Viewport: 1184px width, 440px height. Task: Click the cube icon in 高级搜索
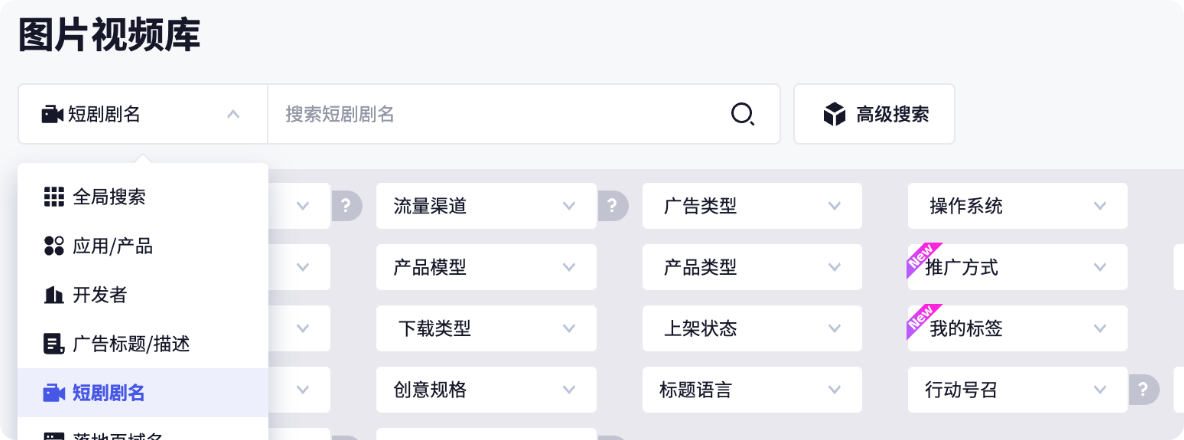click(834, 115)
